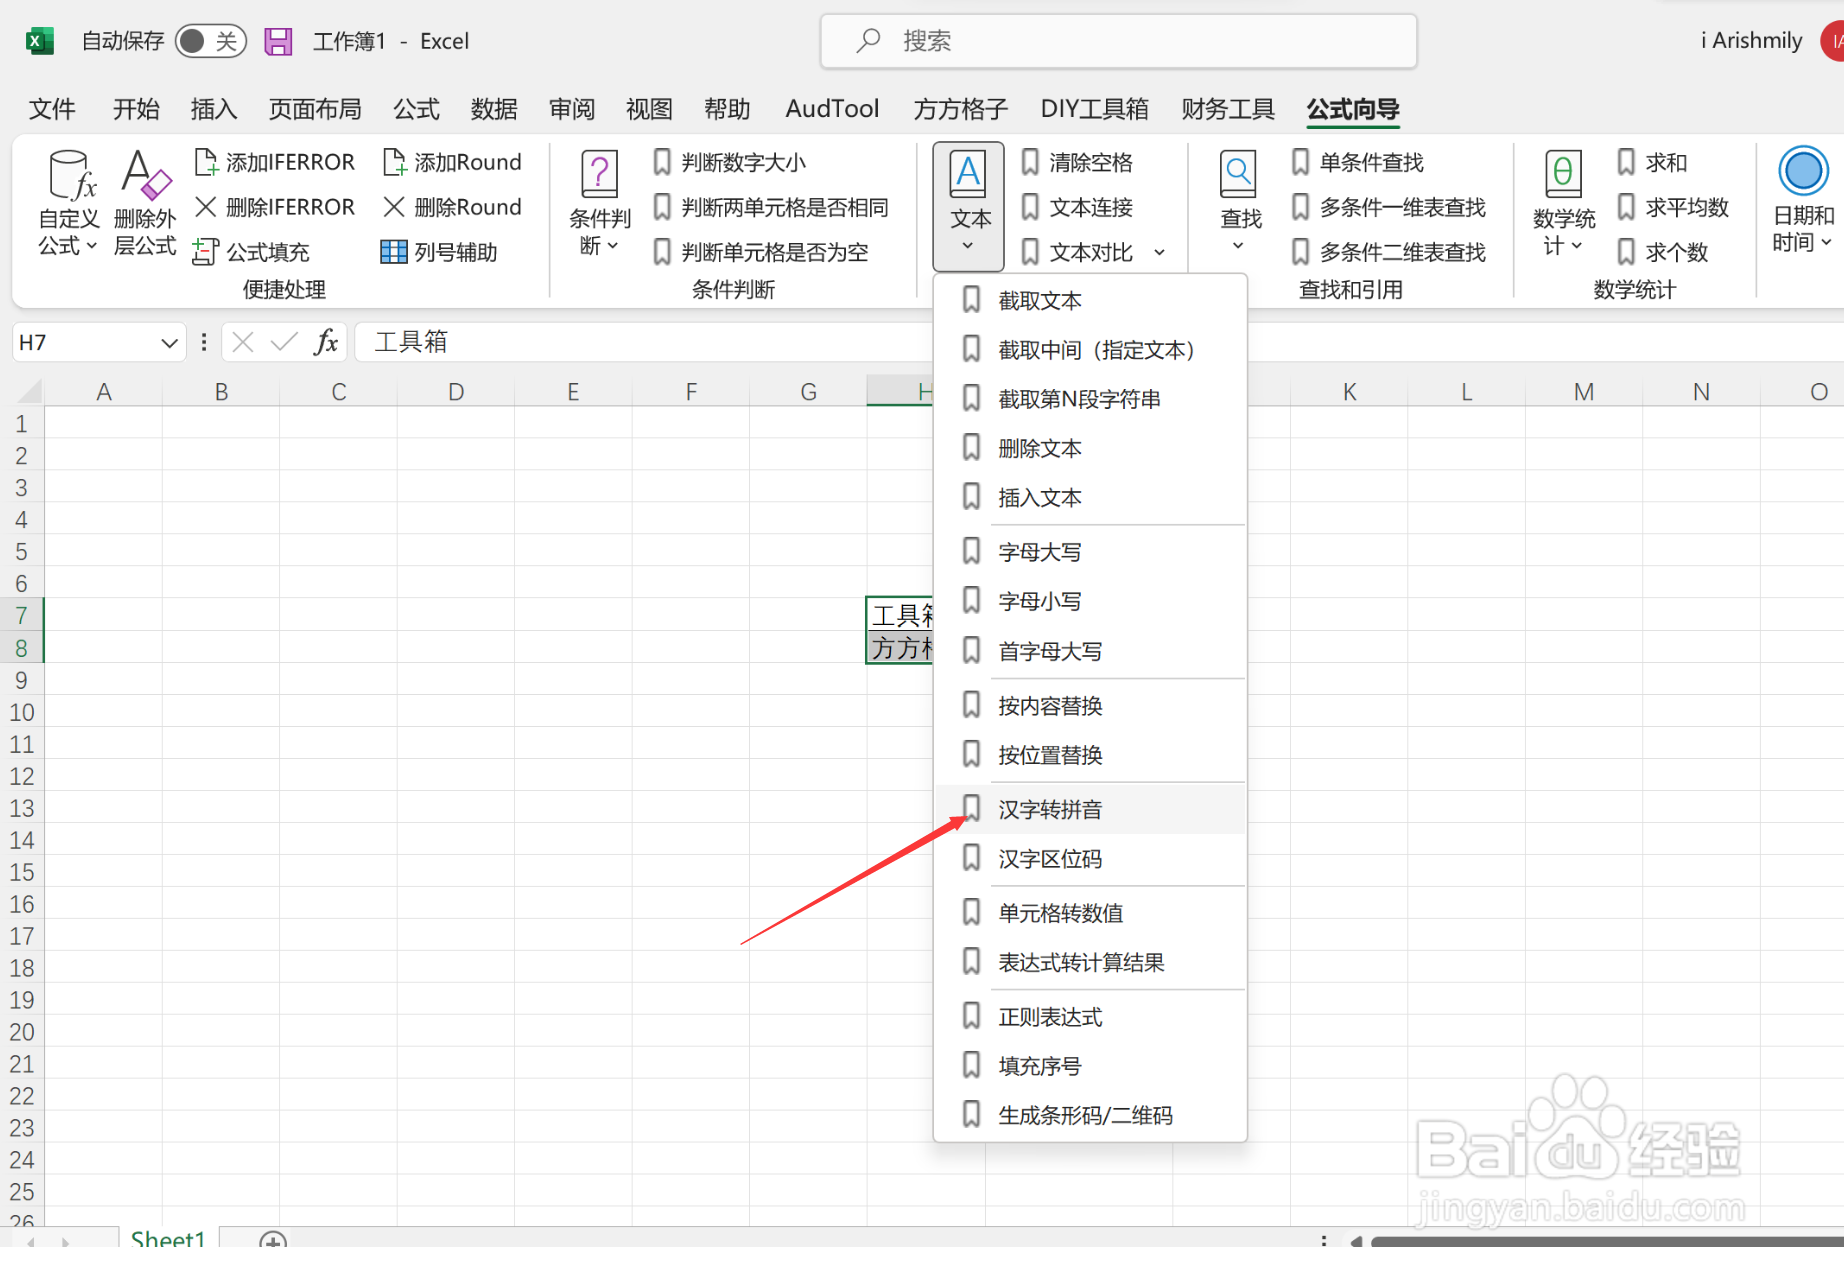Image resolution: width=1844 pixels, height=1270 pixels.
Task: Open the 数学统计 dropdown
Action: coord(1563,204)
